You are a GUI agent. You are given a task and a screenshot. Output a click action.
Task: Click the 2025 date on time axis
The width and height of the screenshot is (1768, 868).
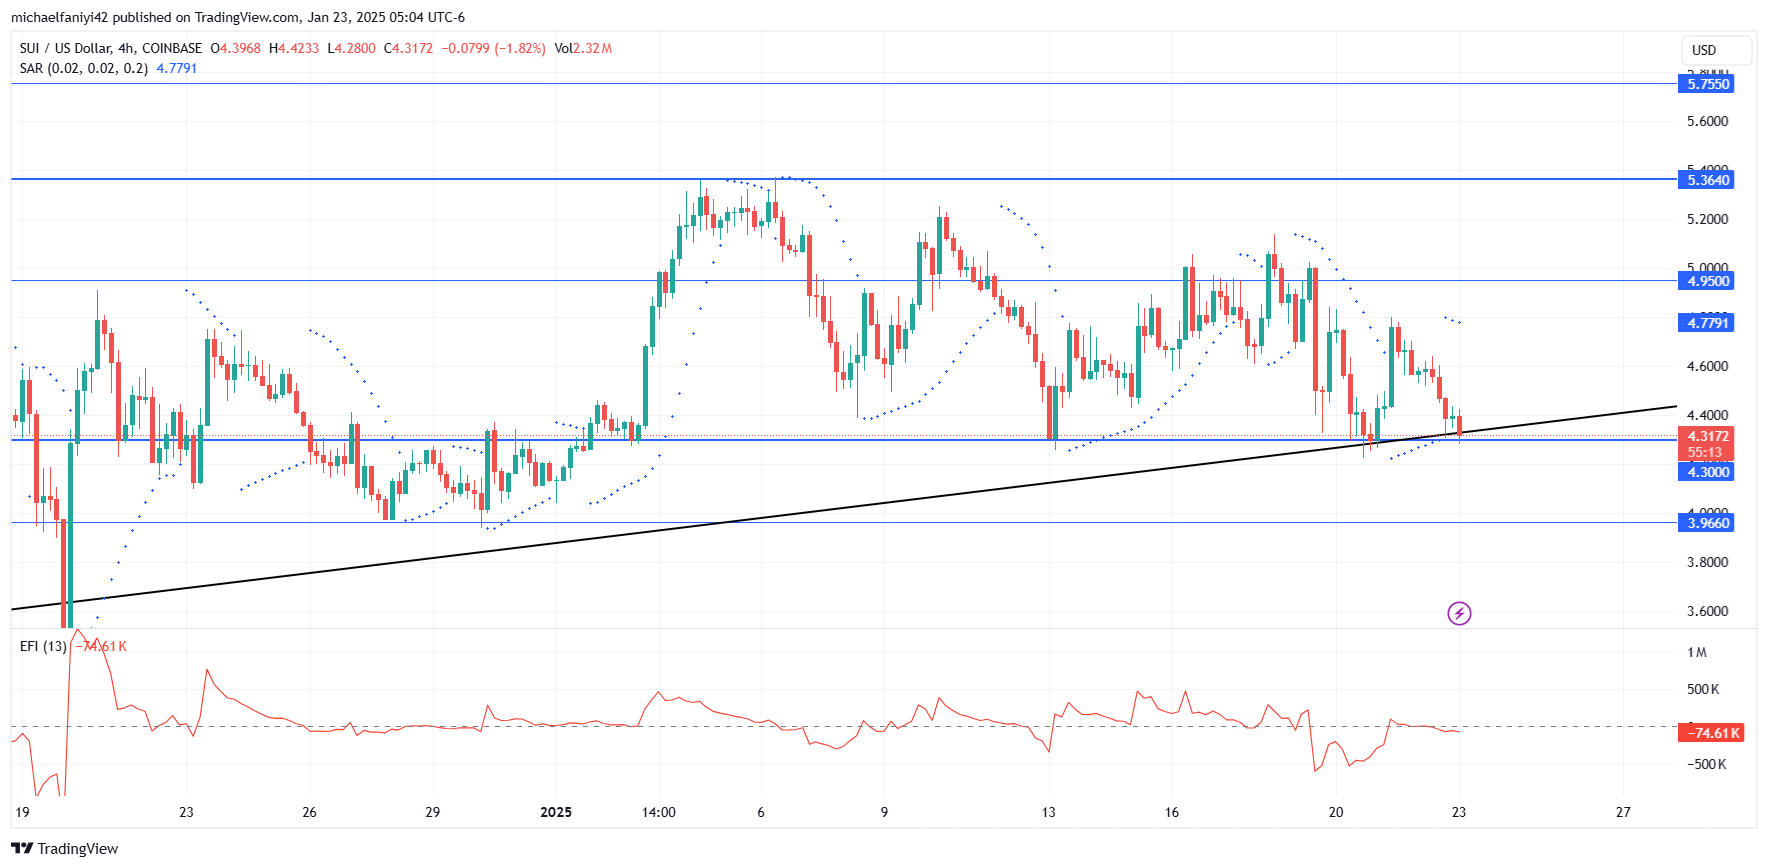555,812
